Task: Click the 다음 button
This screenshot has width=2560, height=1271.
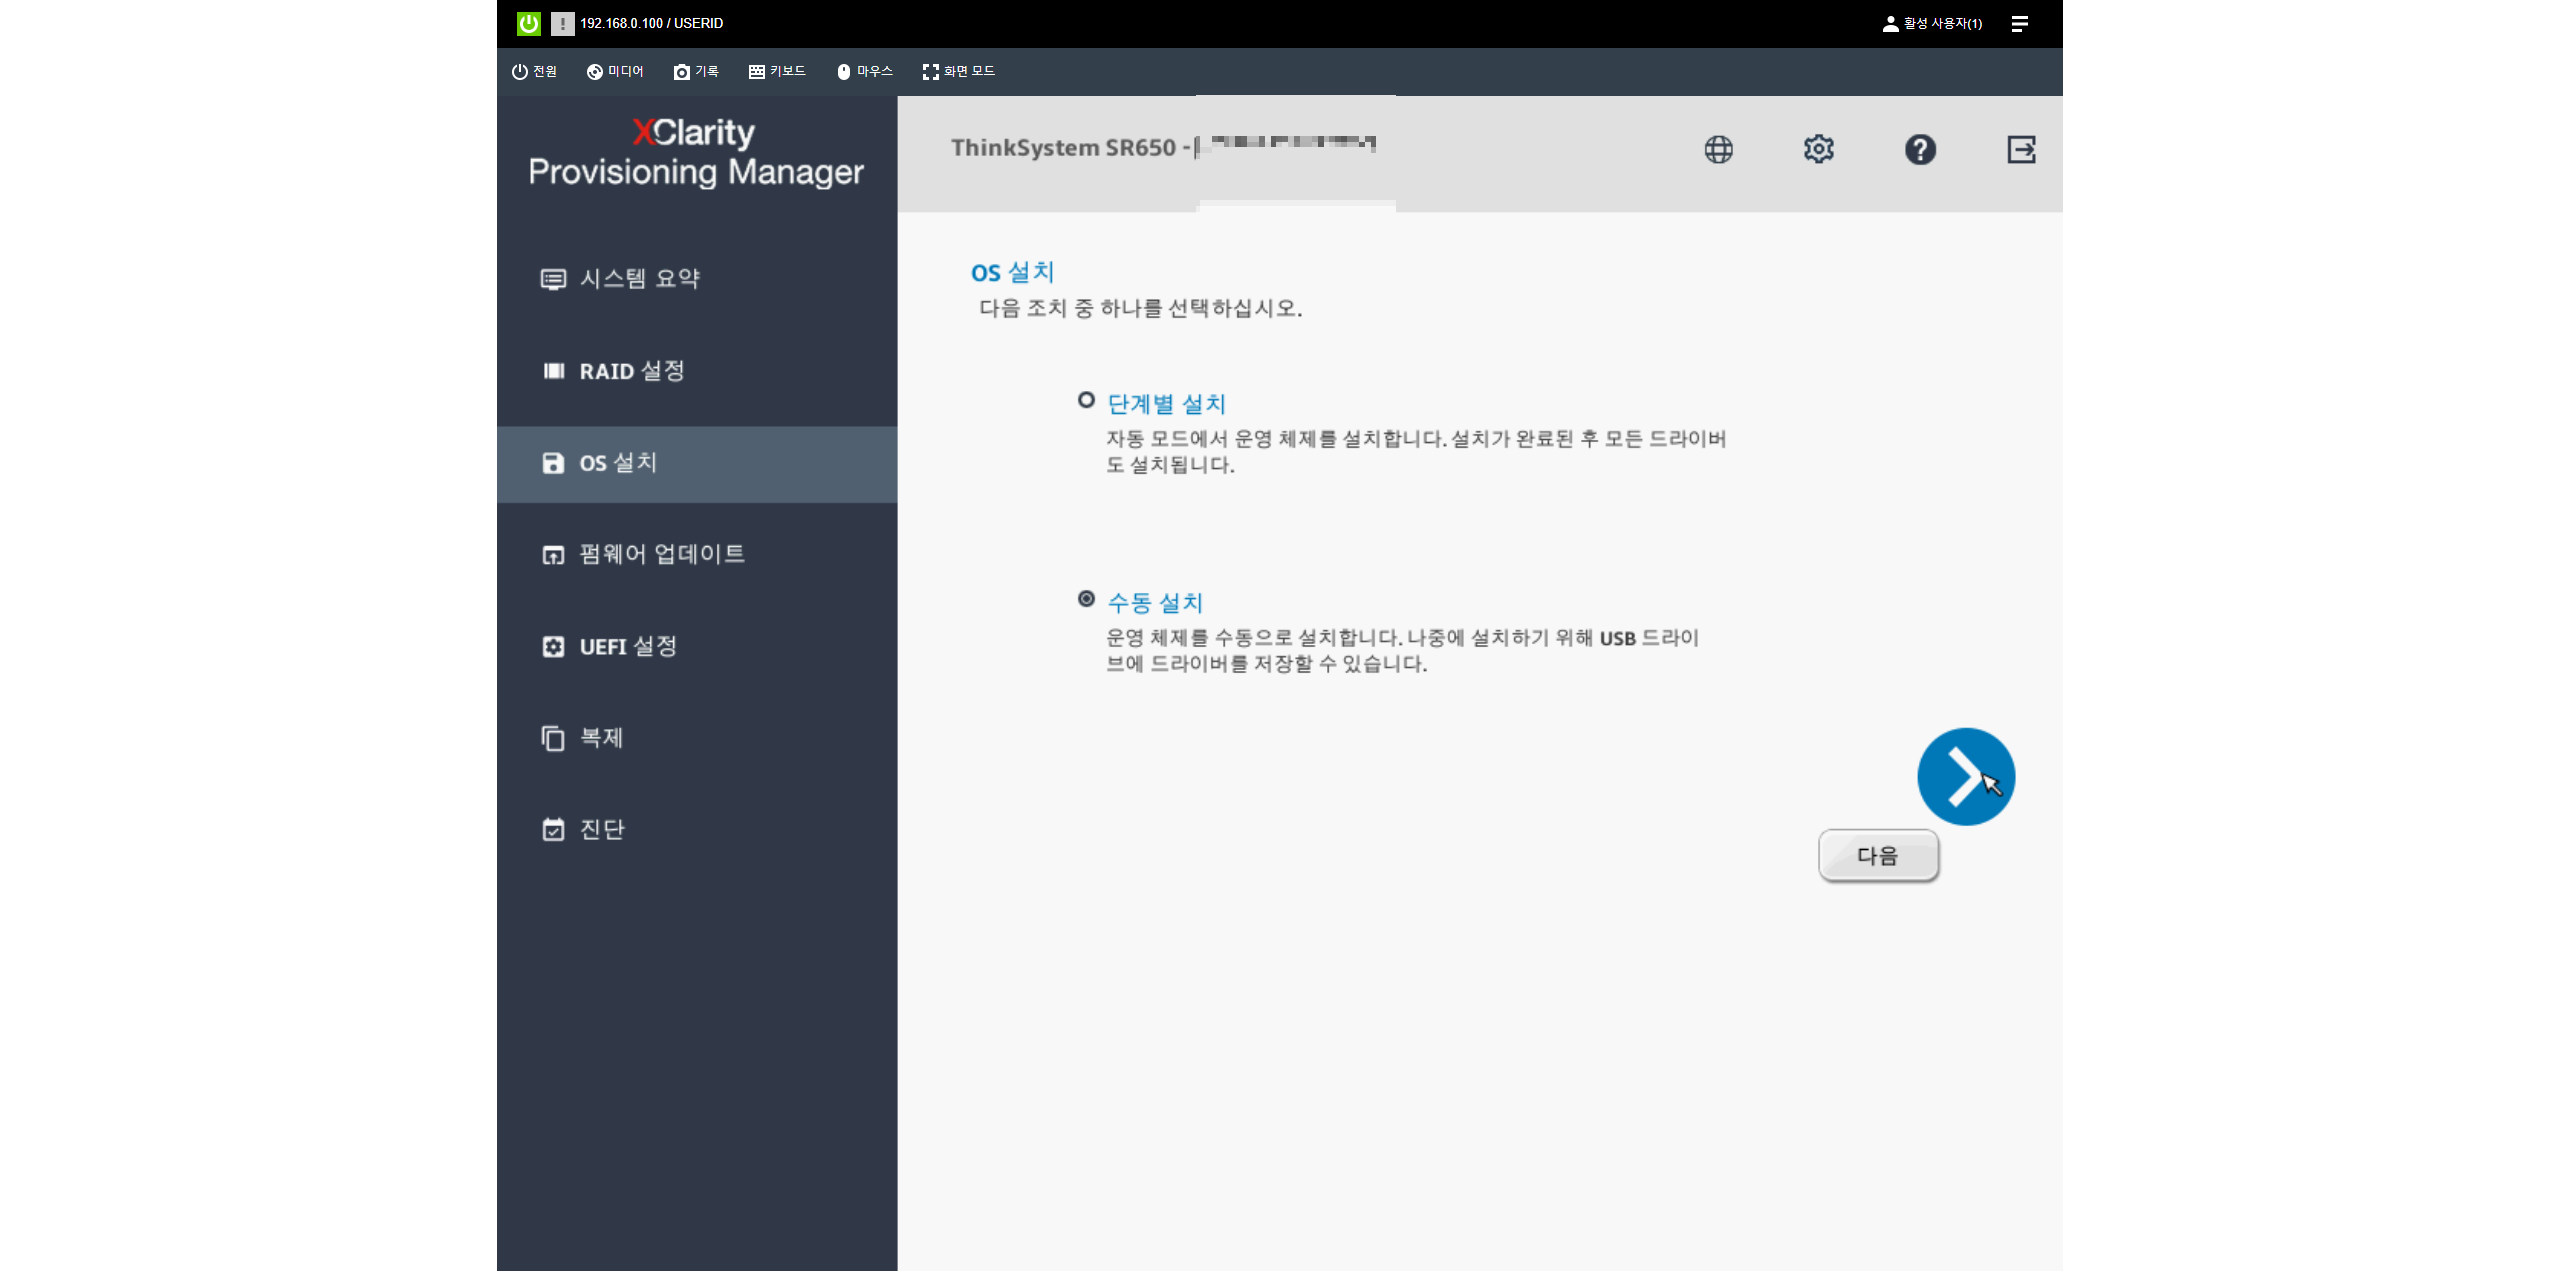Action: pos(1877,856)
